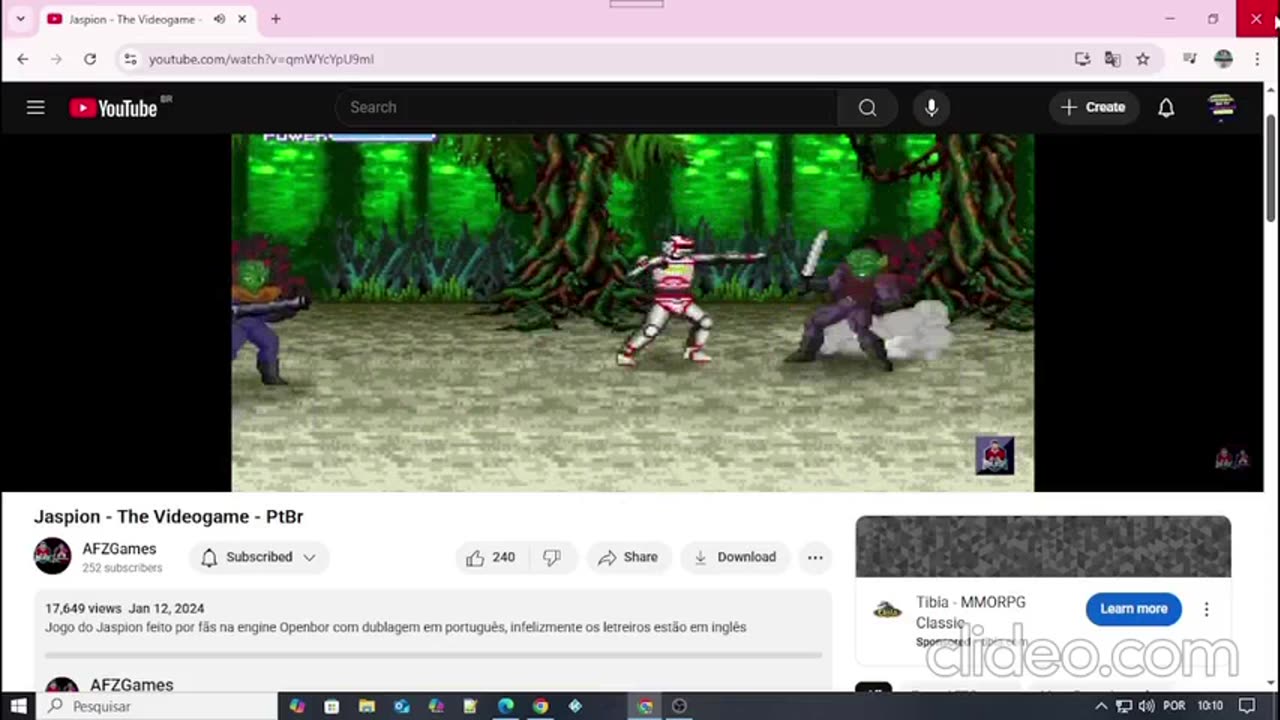1280x720 pixels.
Task: Open more actions menu beside Download
Action: click(815, 557)
